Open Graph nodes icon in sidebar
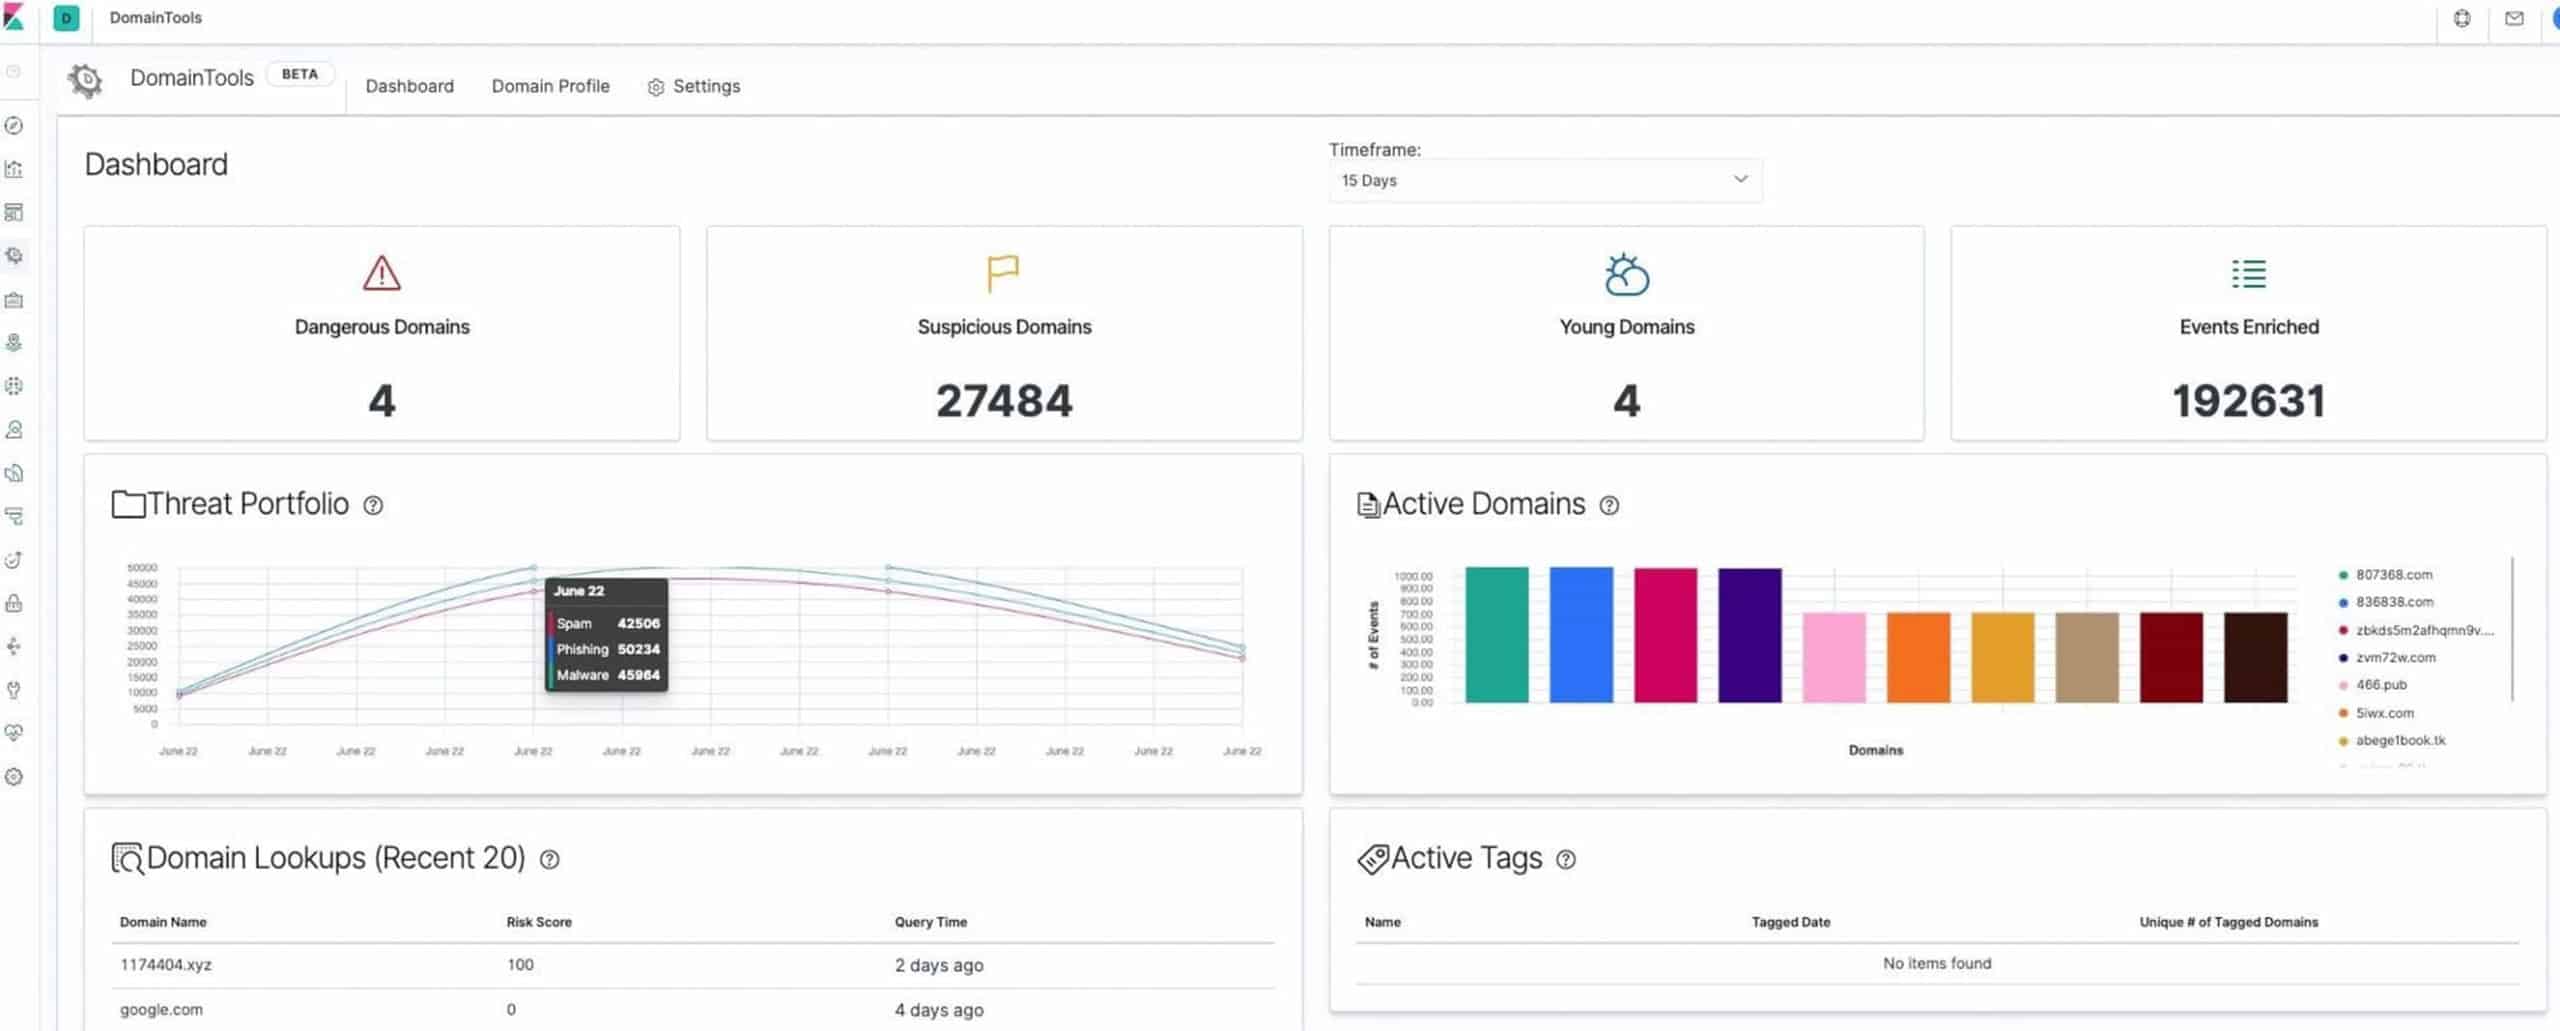This screenshot has height=1031, width=2560. coord(14,647)
